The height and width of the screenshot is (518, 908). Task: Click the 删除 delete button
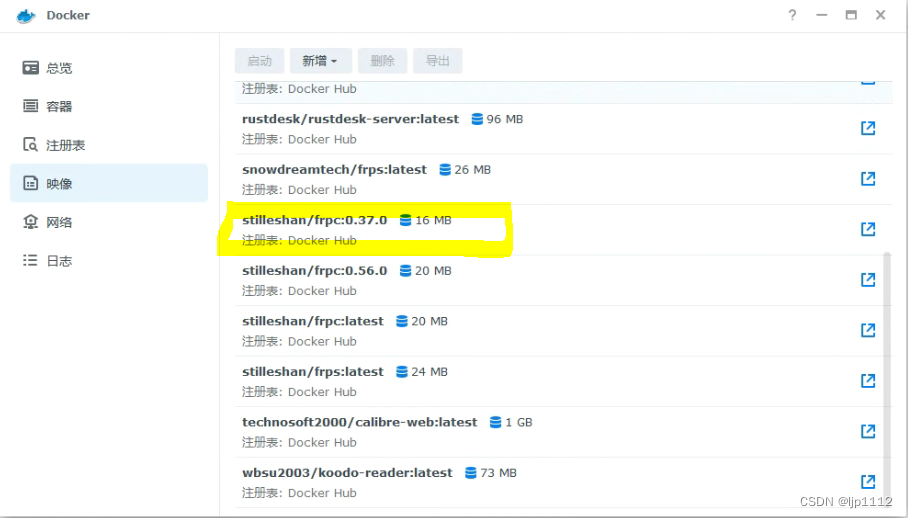tap(382, 61)
